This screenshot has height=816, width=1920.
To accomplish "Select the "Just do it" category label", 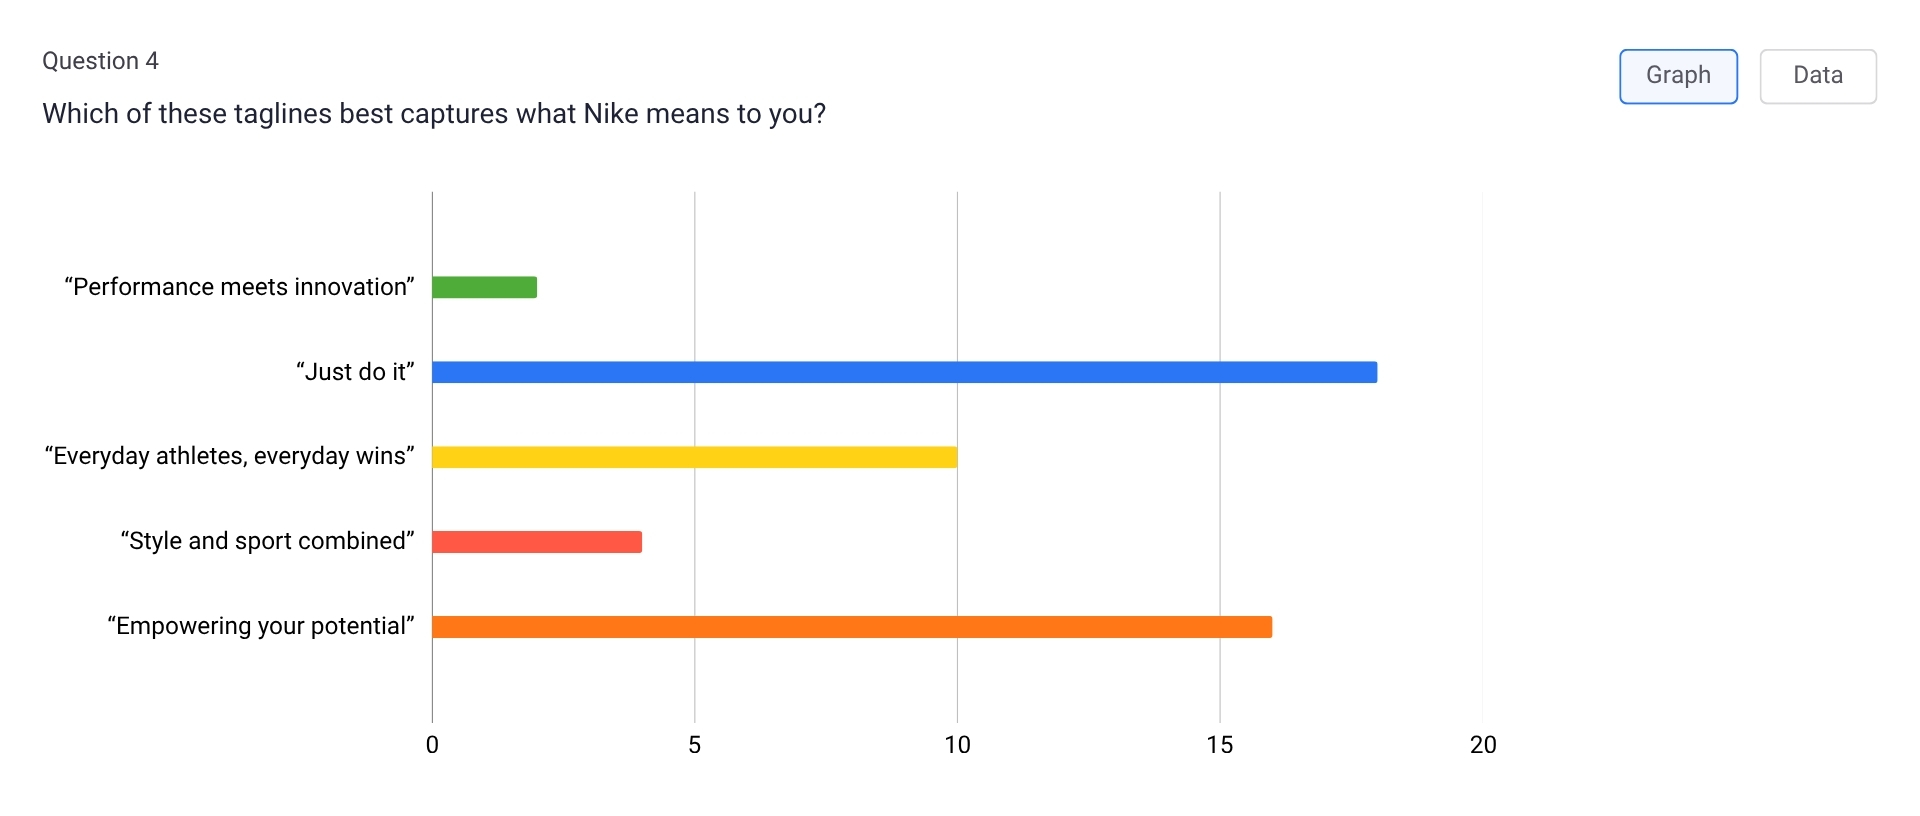I will click(x=355, y=372).
